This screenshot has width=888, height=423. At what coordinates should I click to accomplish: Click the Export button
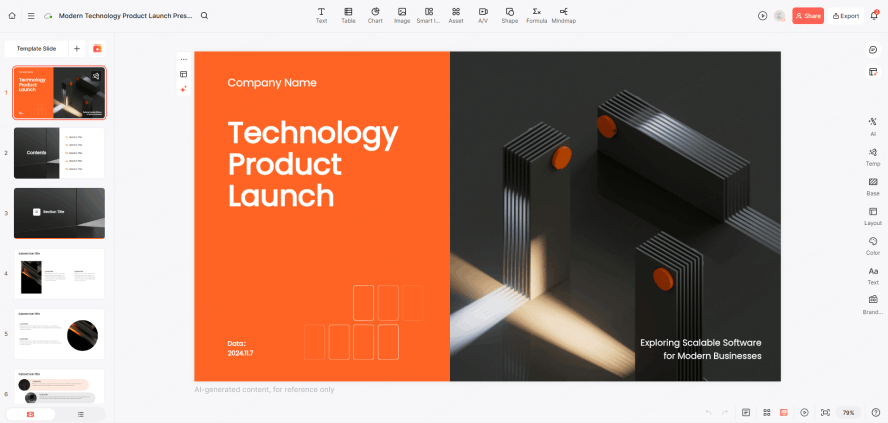pyautogui.click(x=846, y=16)
